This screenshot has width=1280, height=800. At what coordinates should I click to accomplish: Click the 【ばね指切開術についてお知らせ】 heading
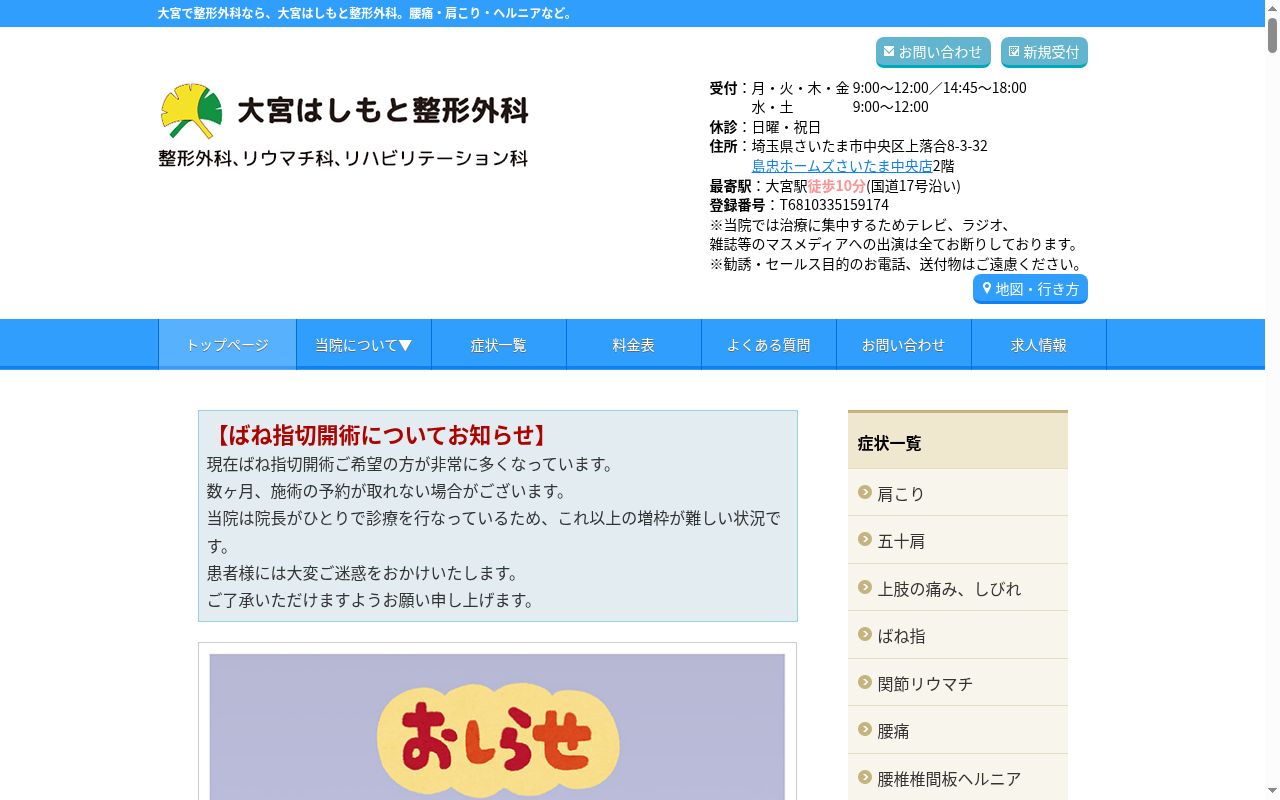(379, 435)
